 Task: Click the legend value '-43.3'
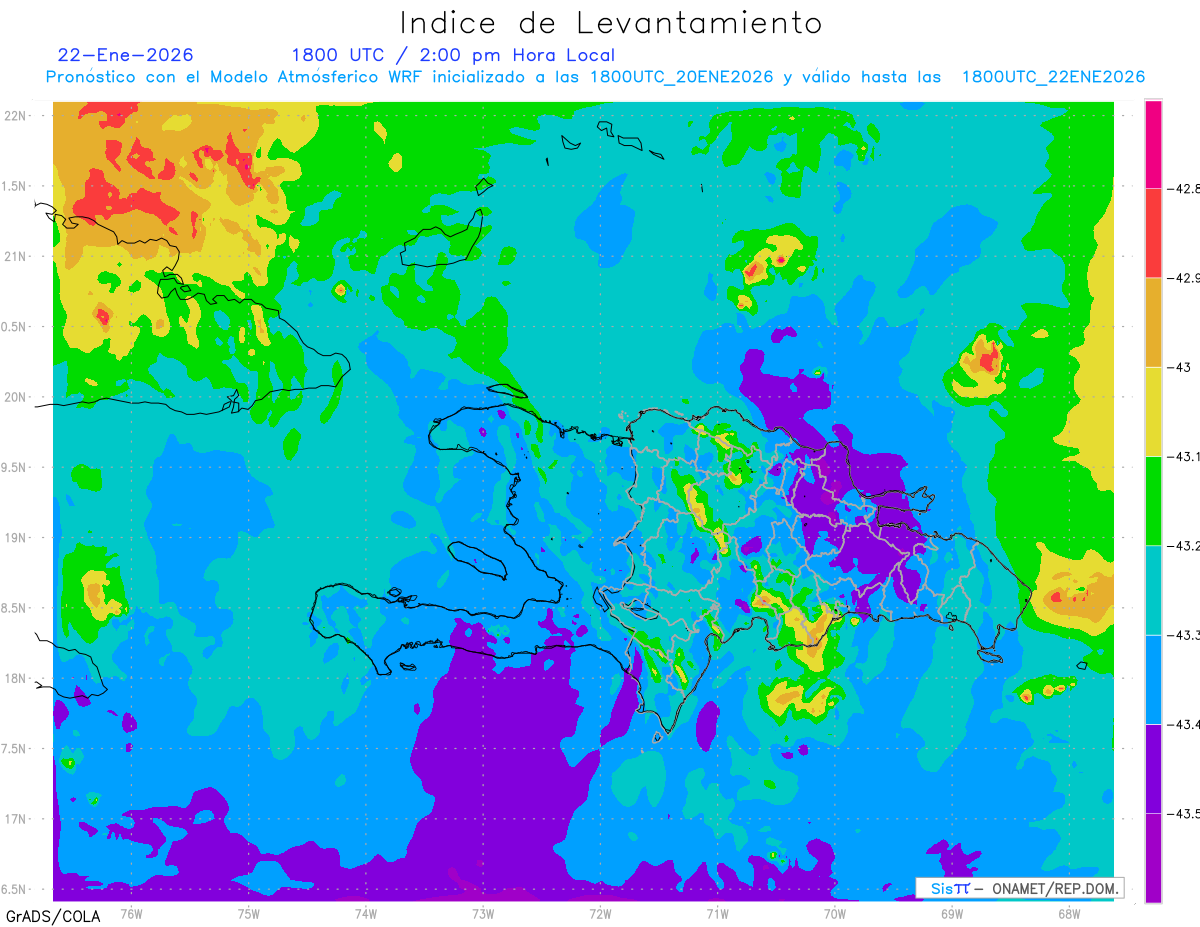click(1183, 635)
